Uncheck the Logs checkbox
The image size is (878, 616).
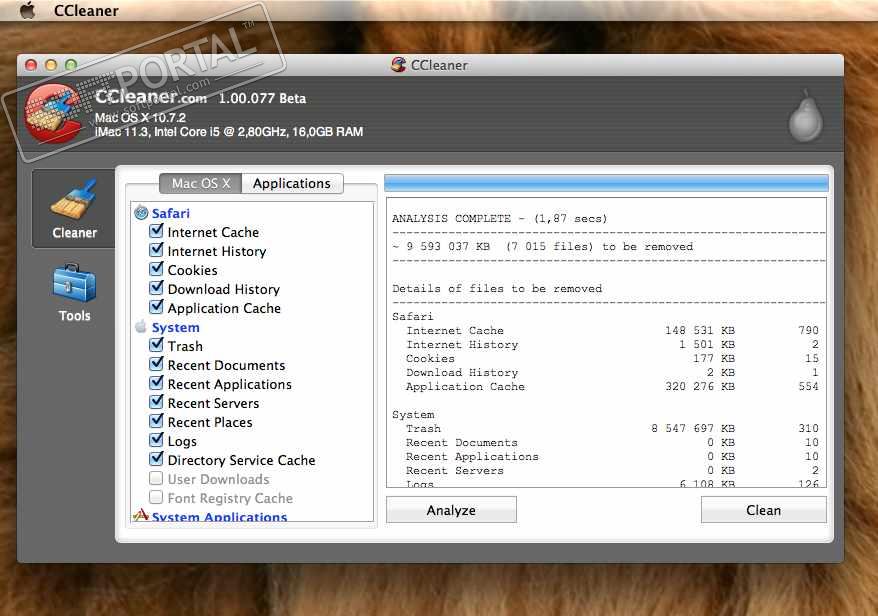pyautogui.click(x=156, y=440)
